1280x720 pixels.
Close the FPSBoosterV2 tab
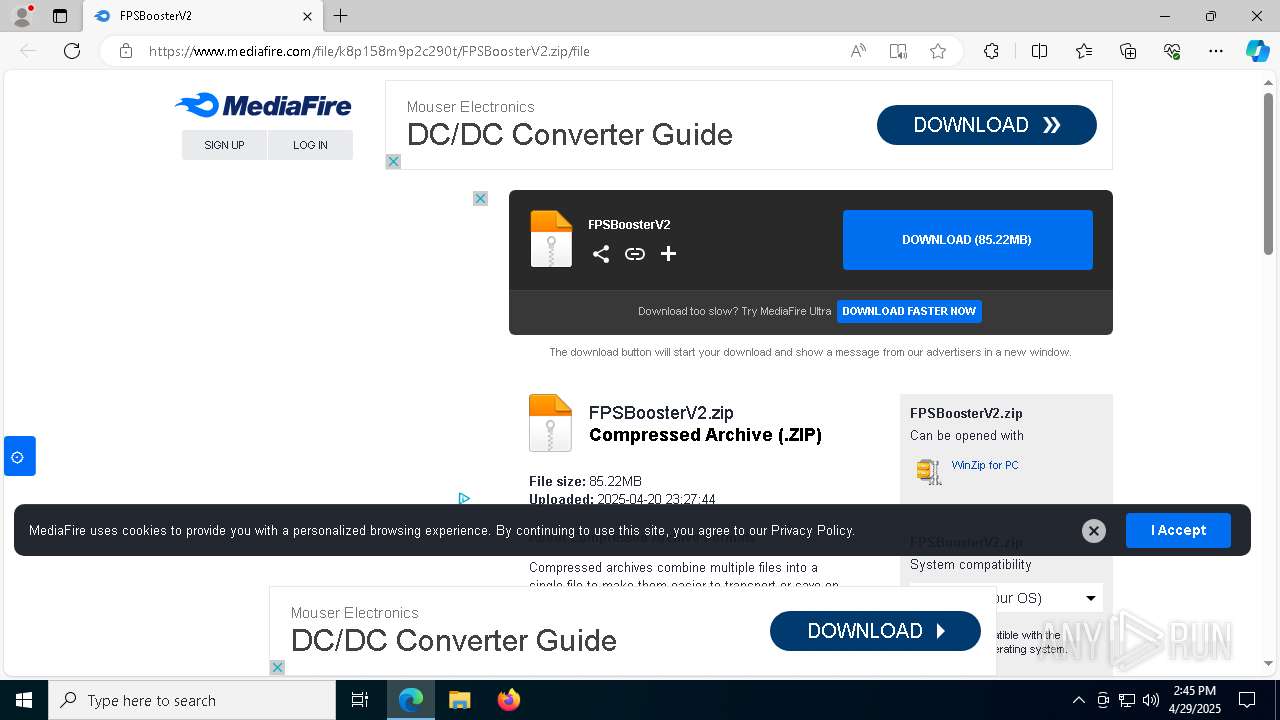click(x=308, y=16)
